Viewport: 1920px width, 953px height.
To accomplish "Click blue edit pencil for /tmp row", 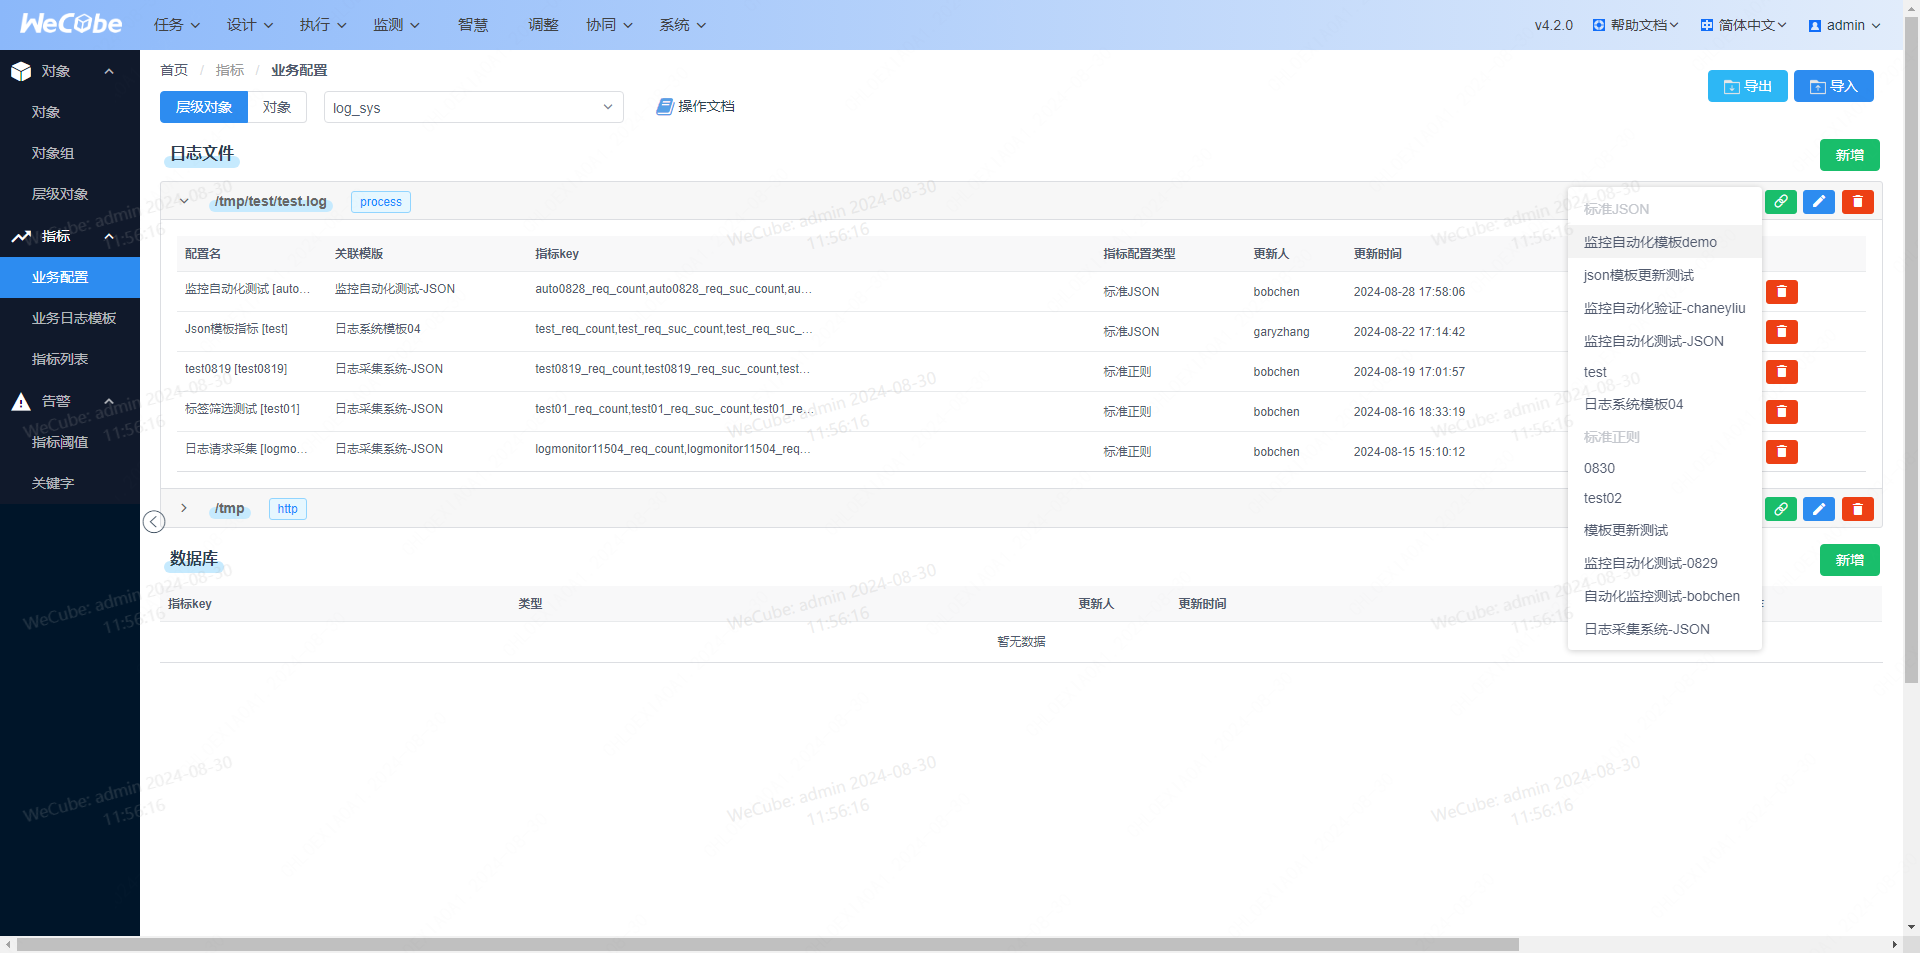I will [x=1819, y=509].
